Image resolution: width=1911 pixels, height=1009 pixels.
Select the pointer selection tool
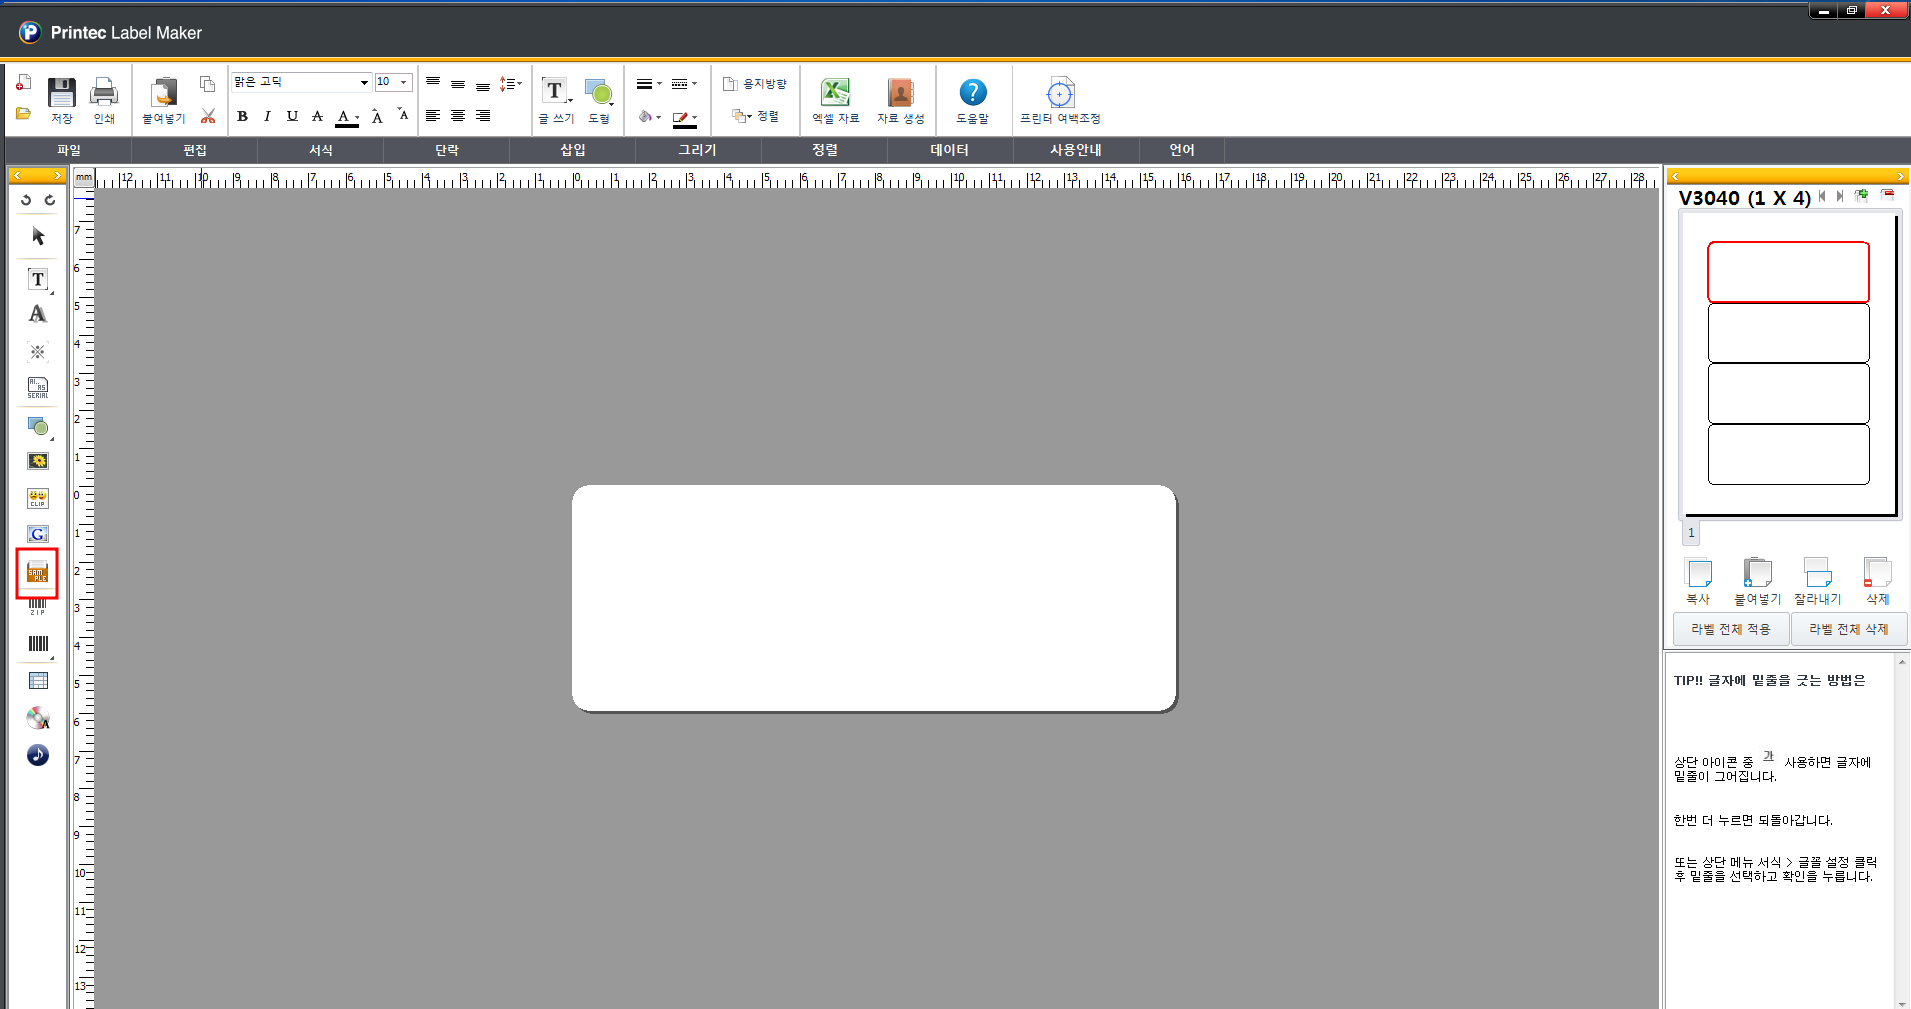(x=38, y=237)
